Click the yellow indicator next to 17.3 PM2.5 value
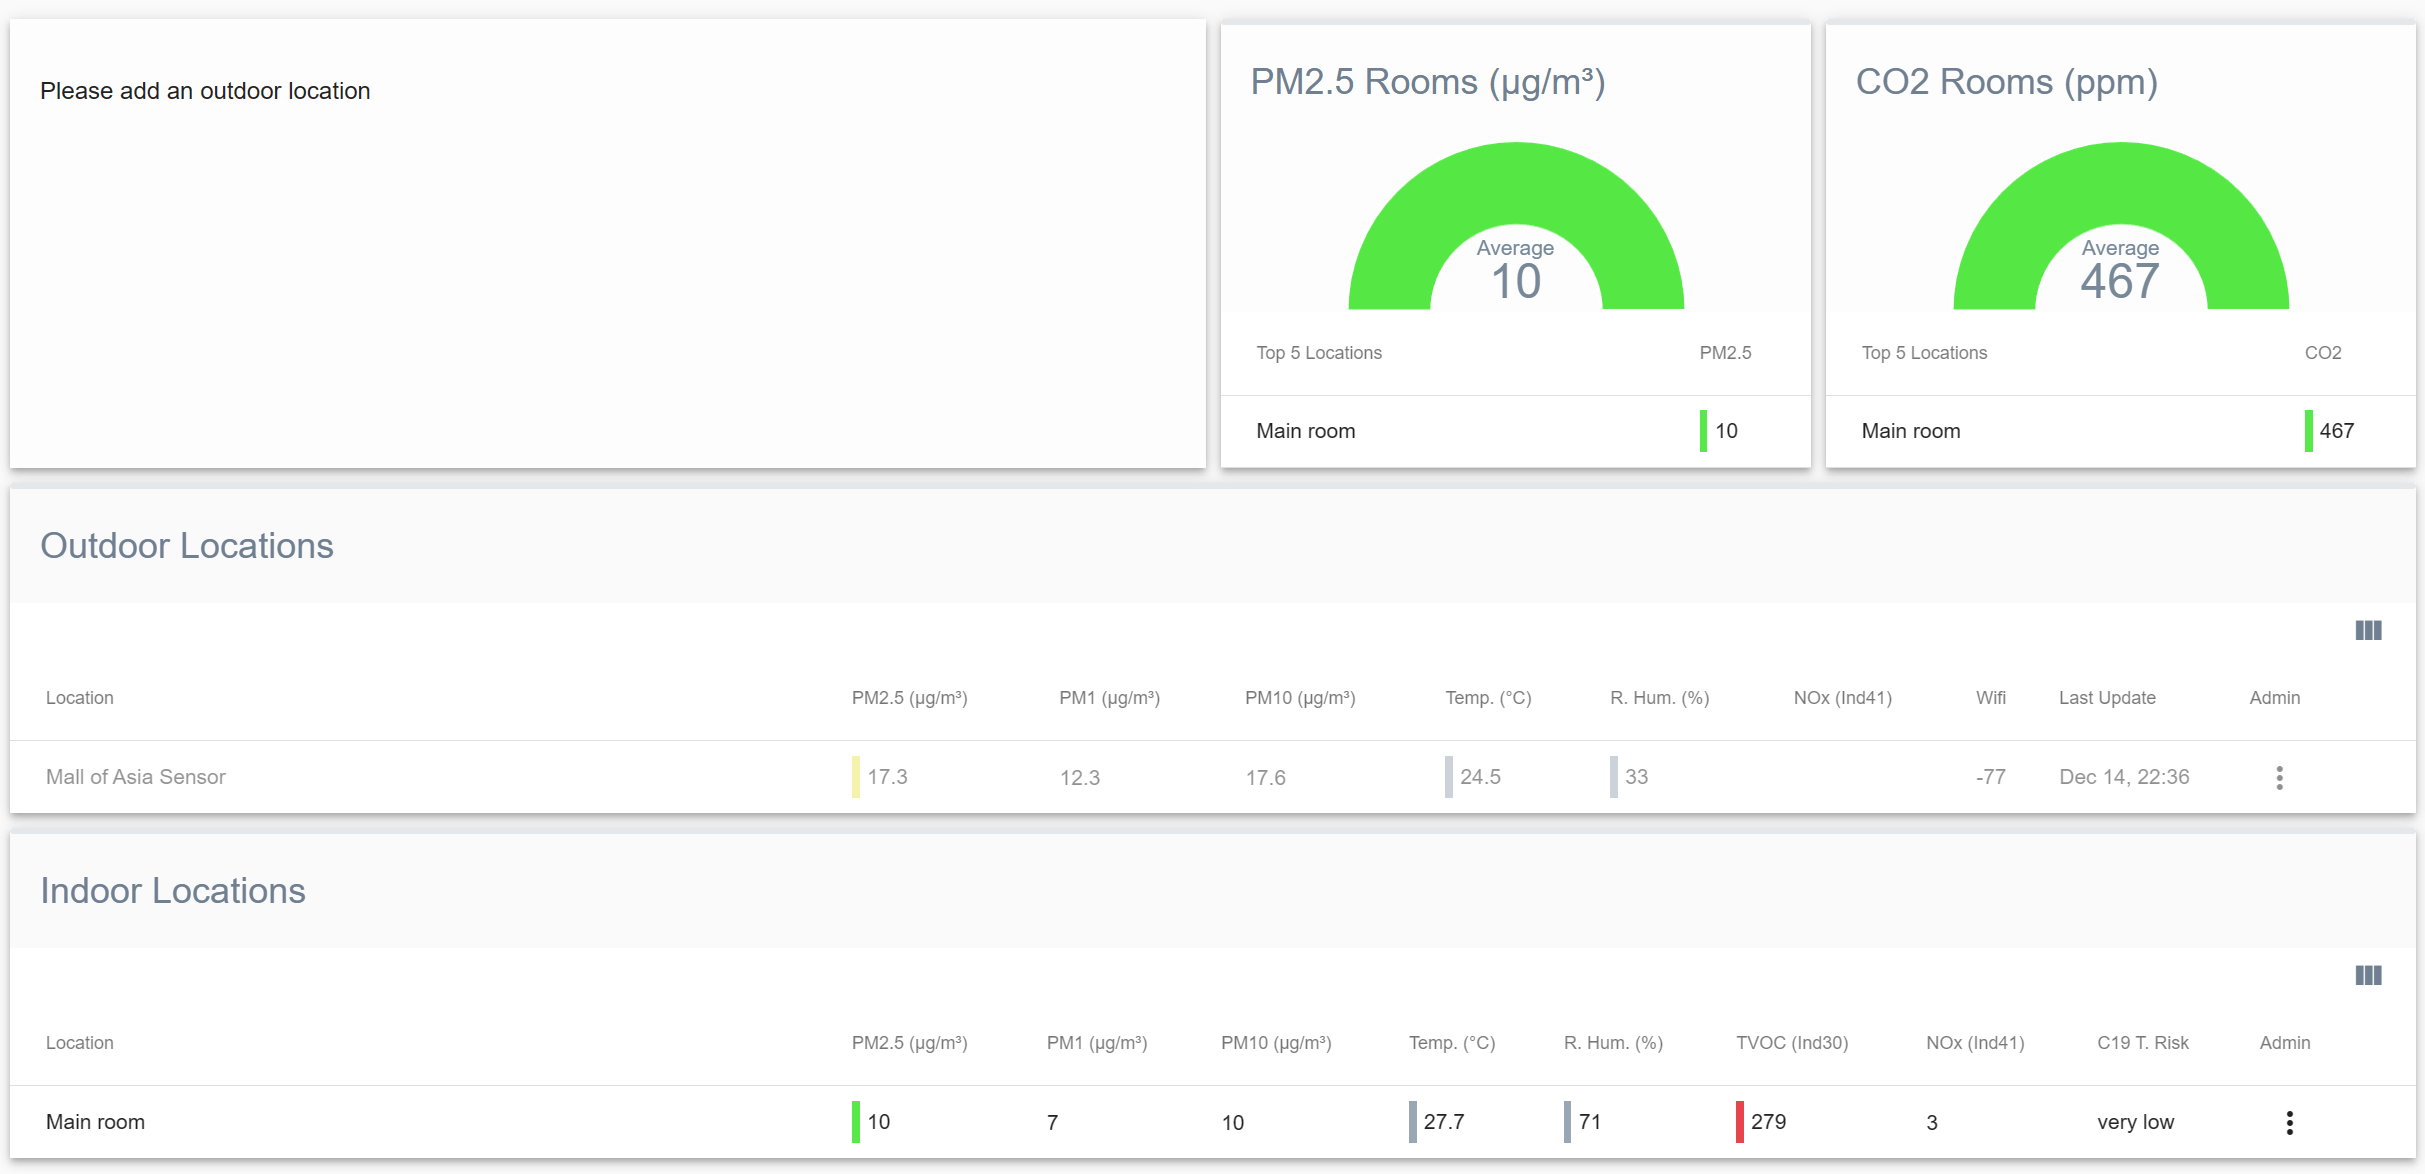The width and height of the screenshot is (2425, 1174). pyautogui.click(x=855, y=777)
